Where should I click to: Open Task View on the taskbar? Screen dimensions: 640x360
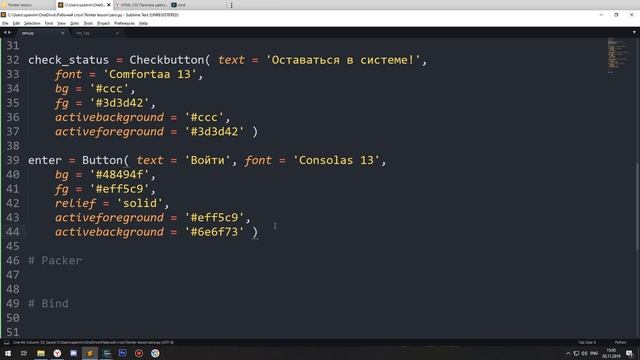[x=24, y=353]
